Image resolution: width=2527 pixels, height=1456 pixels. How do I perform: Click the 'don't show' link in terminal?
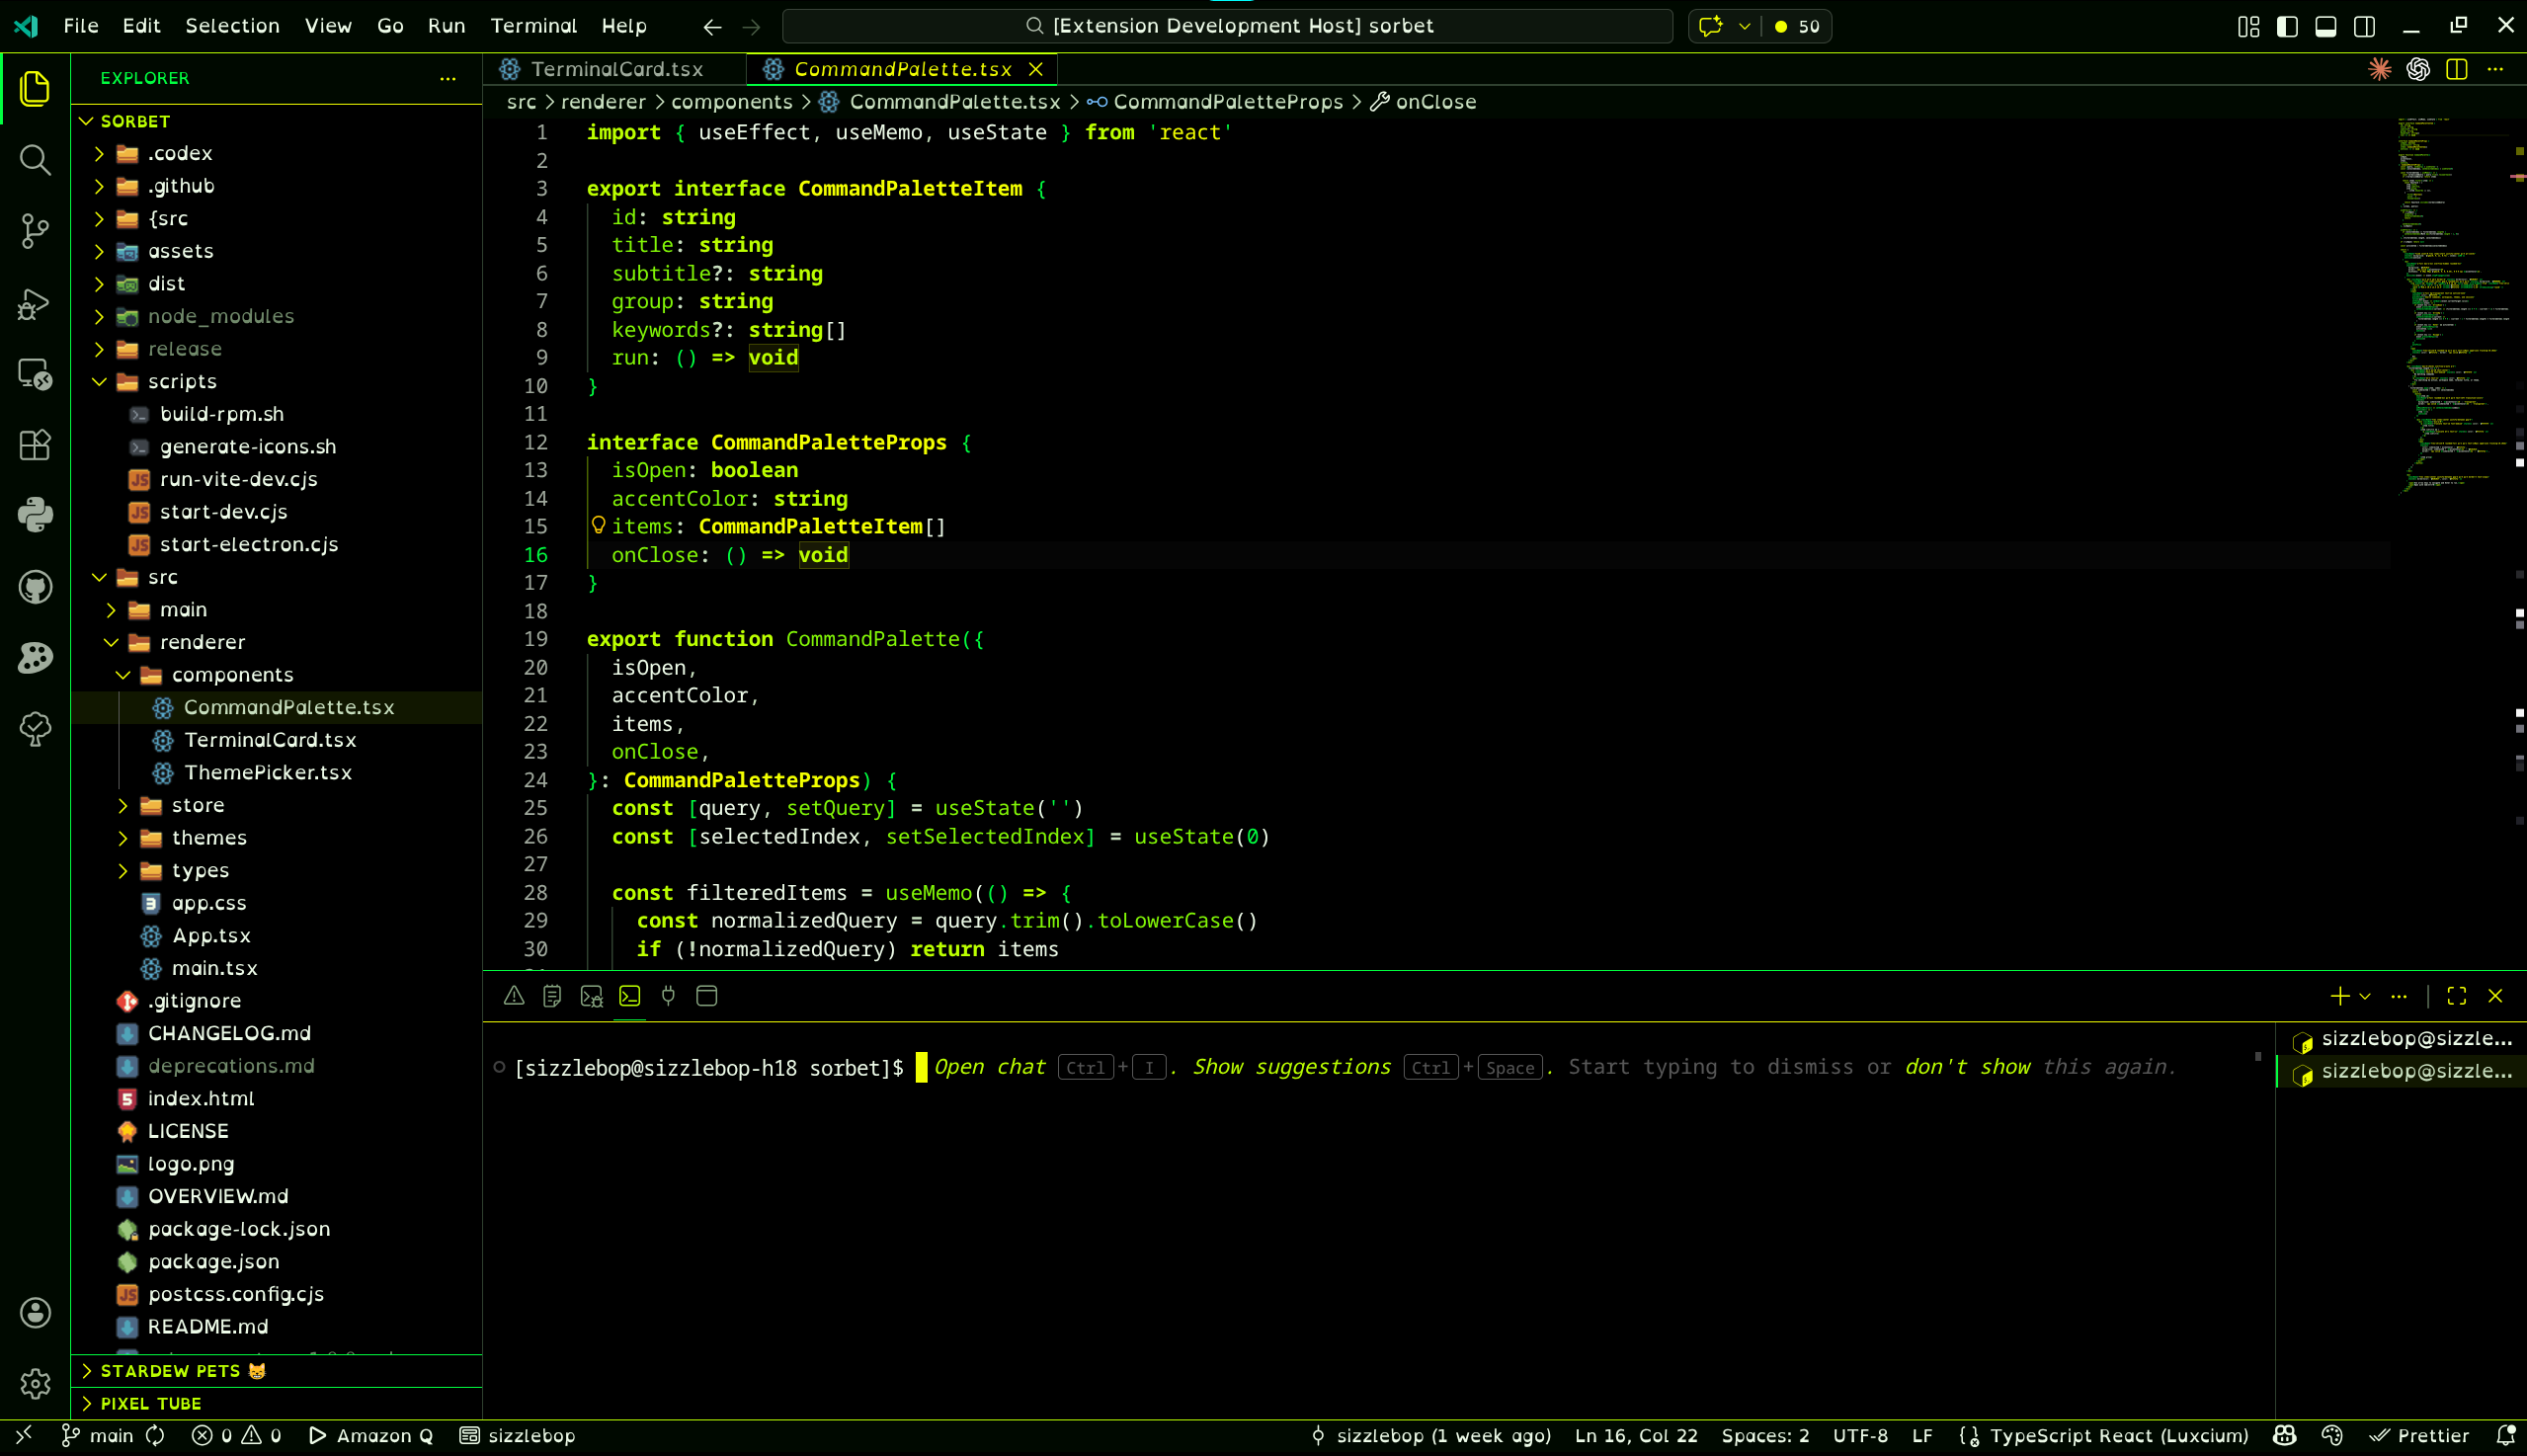(x=1967, y=1067)
